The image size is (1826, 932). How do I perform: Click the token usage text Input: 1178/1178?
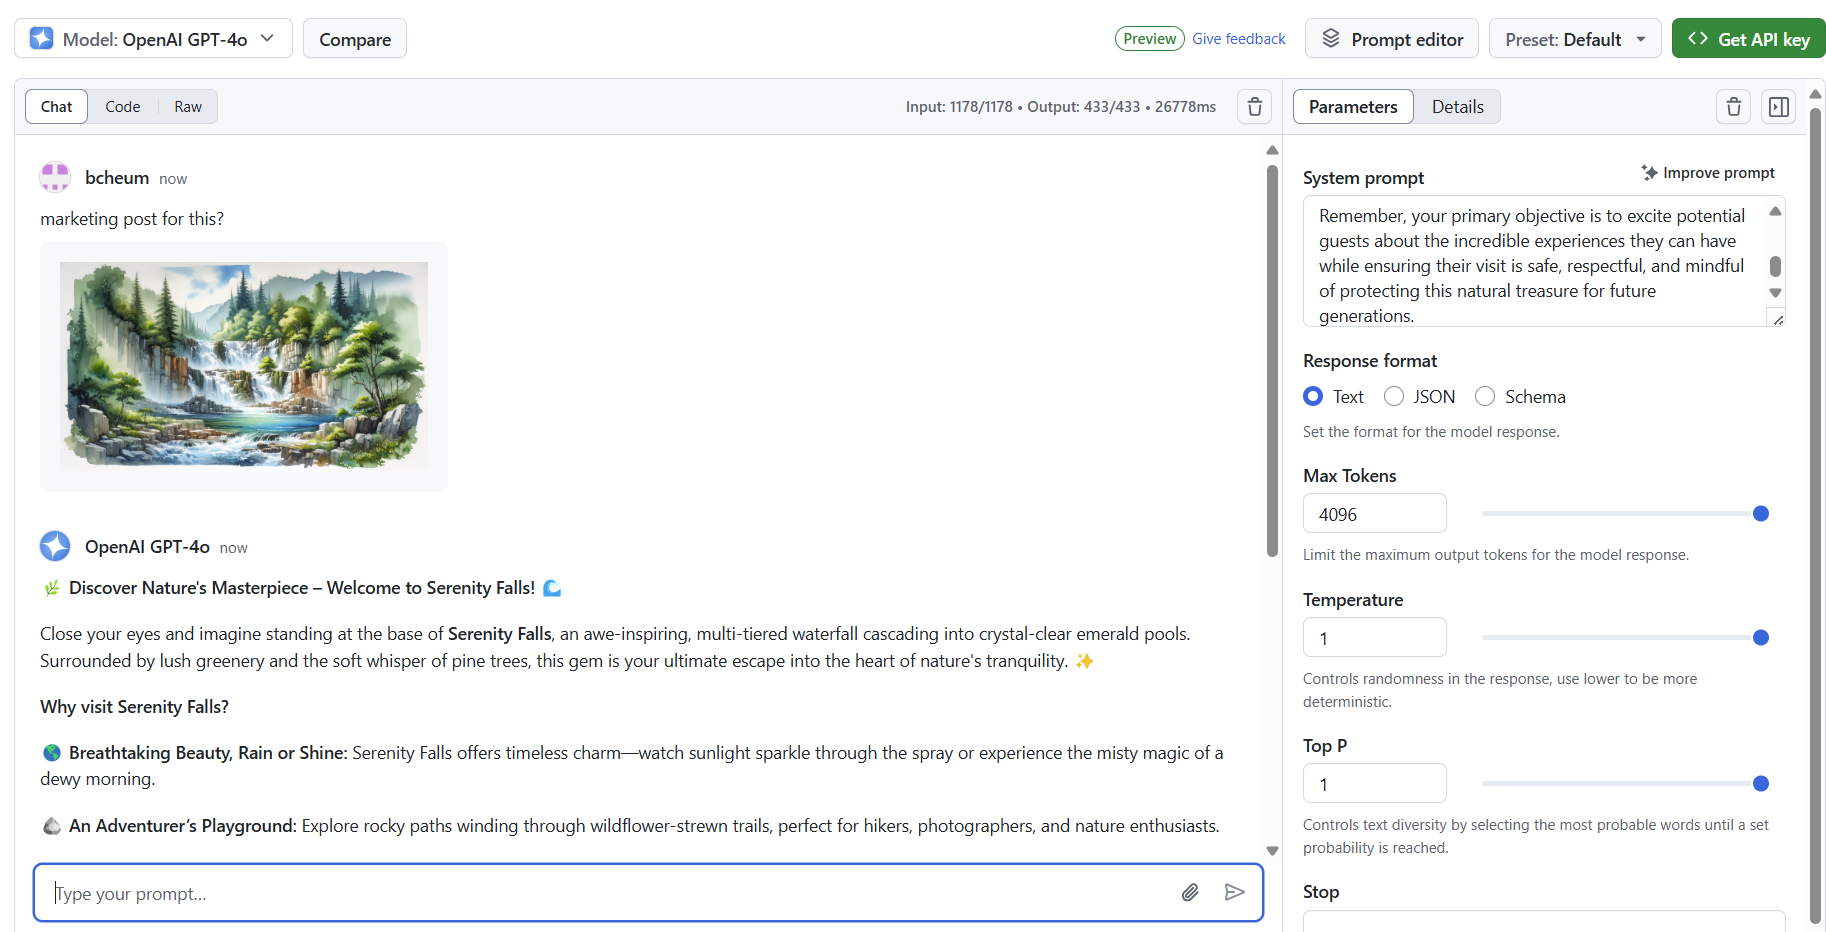click(x=959, y=107)
